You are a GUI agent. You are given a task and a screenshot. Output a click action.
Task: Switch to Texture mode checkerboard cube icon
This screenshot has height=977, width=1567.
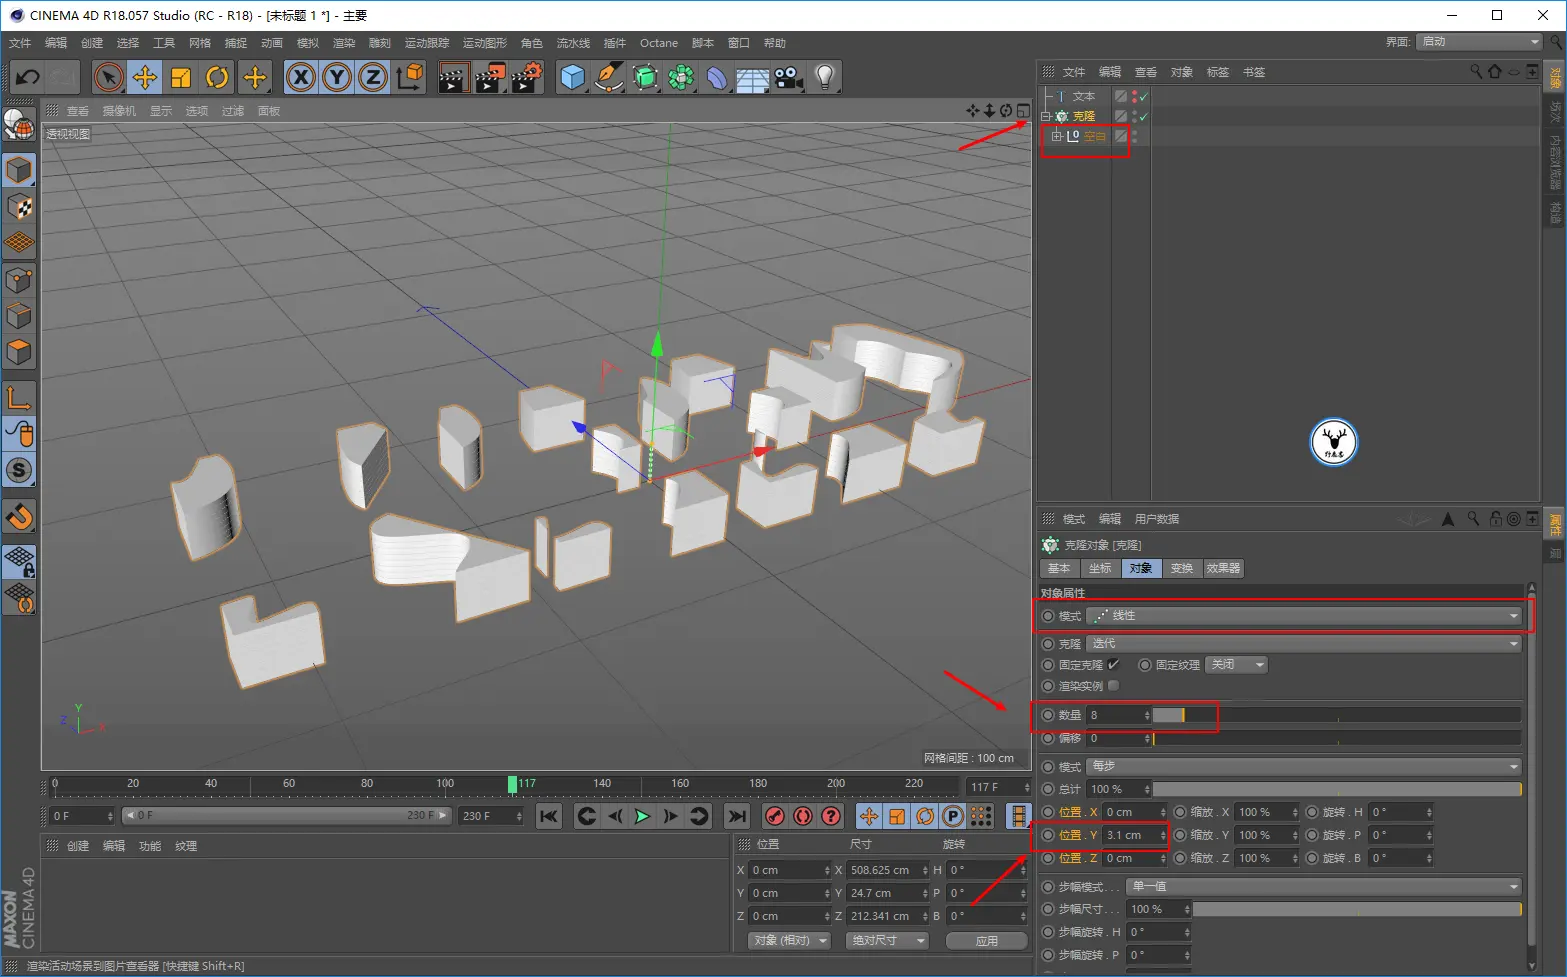(x=19, y=207)
